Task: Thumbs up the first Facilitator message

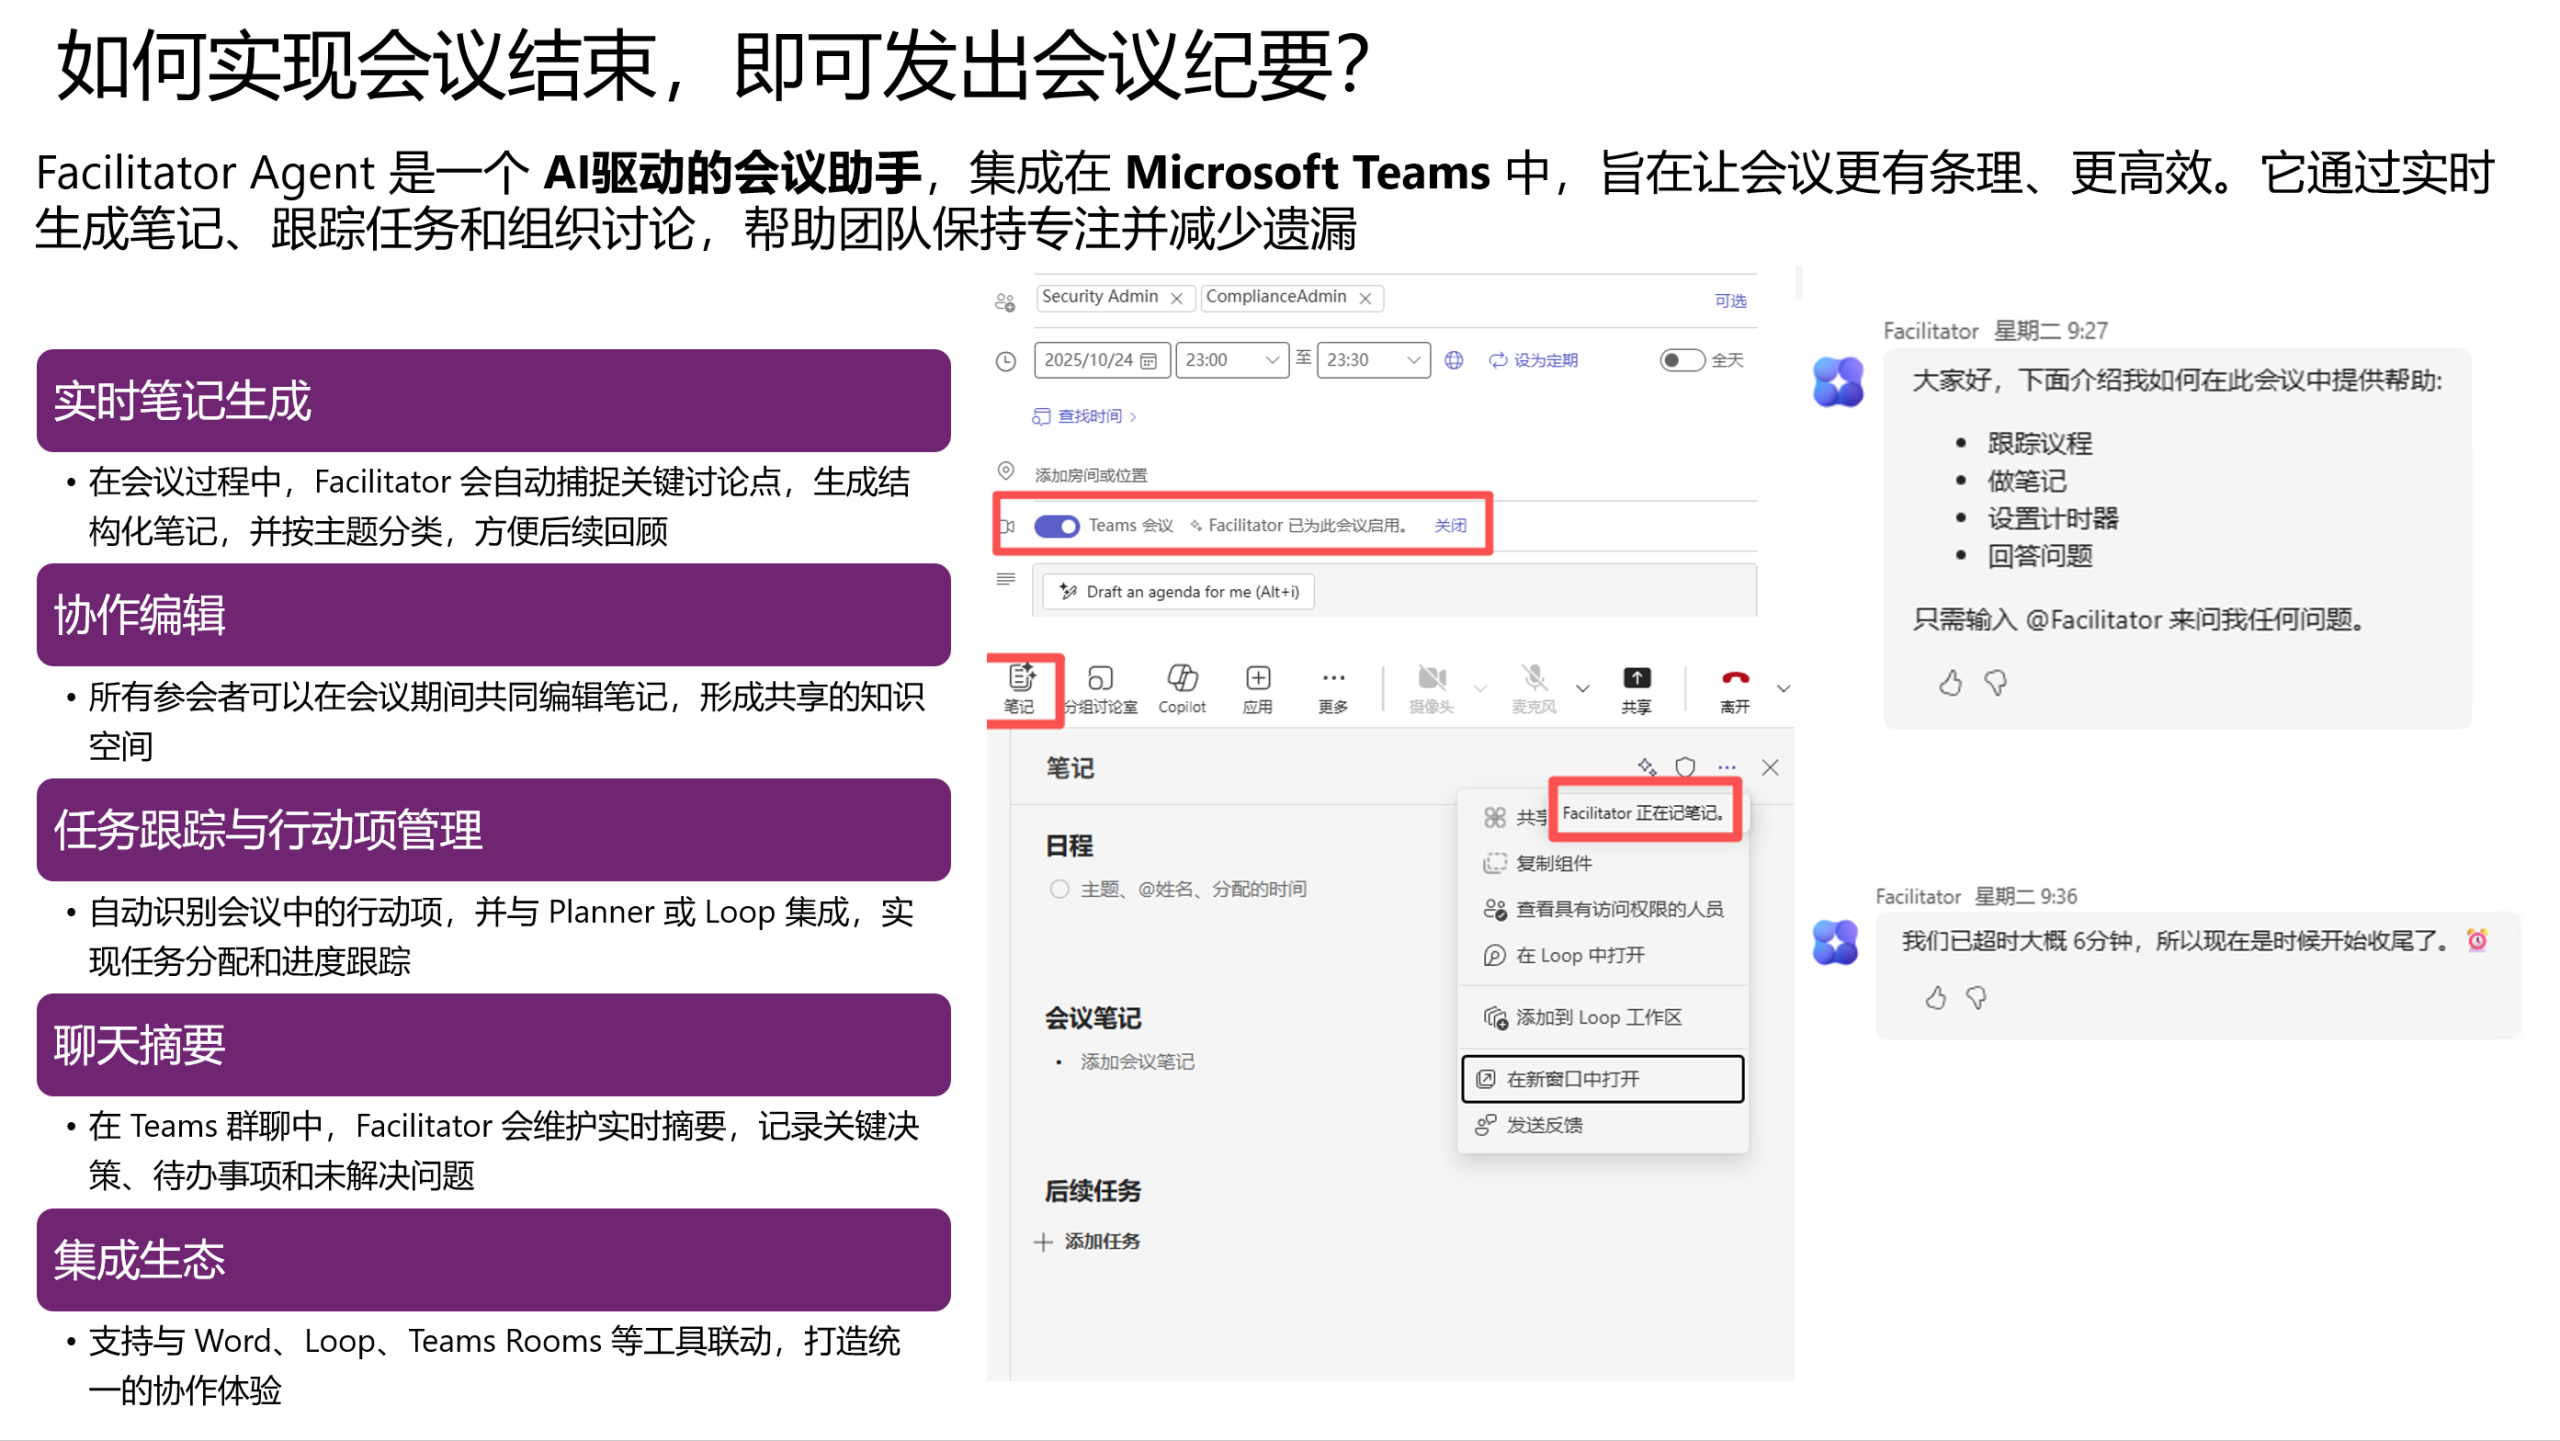Action: 1950,683
